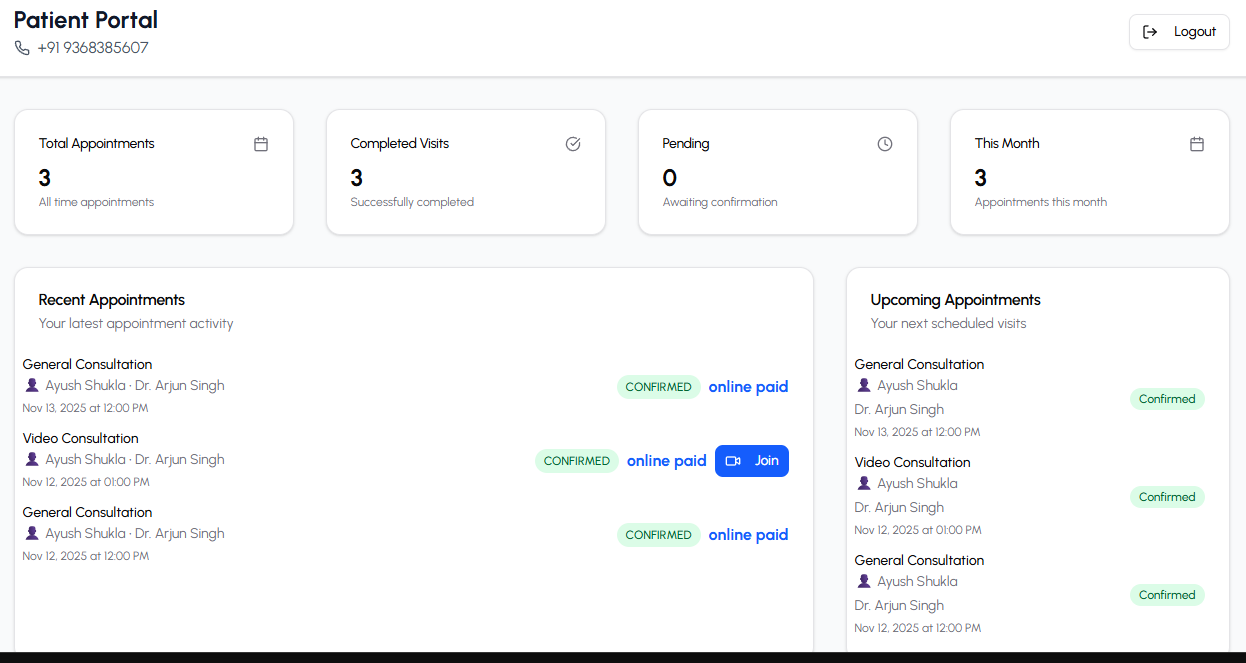Screen dimensions: 1246x663
Task: Click the calendar icon in This Month card
Action: tap(1197, 144)
